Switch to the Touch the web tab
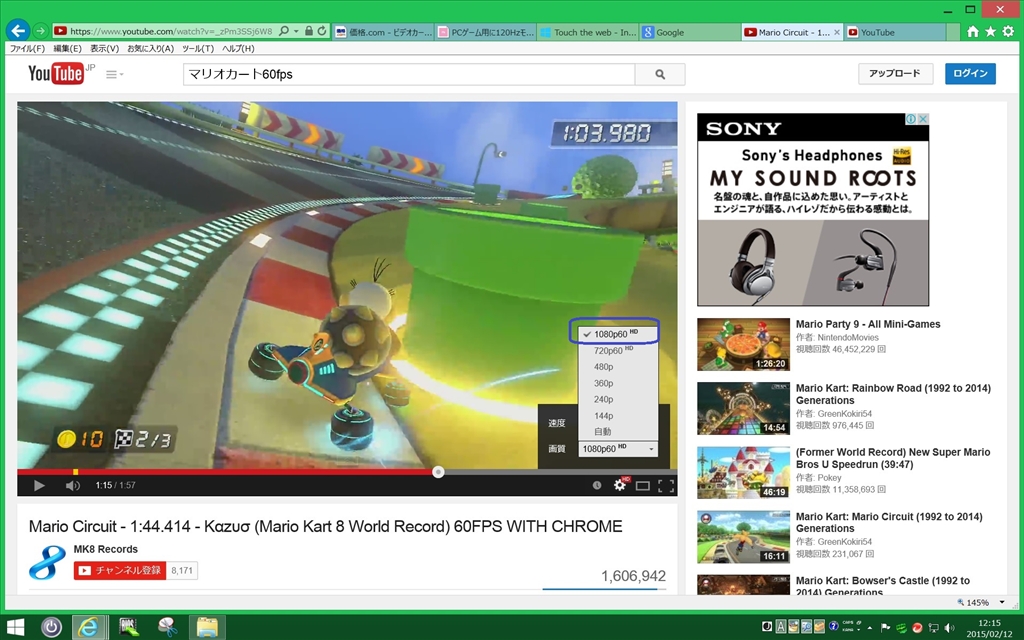Image resolution: width=1024 pixels, height=640 pixels. click(x=588, y=32)
